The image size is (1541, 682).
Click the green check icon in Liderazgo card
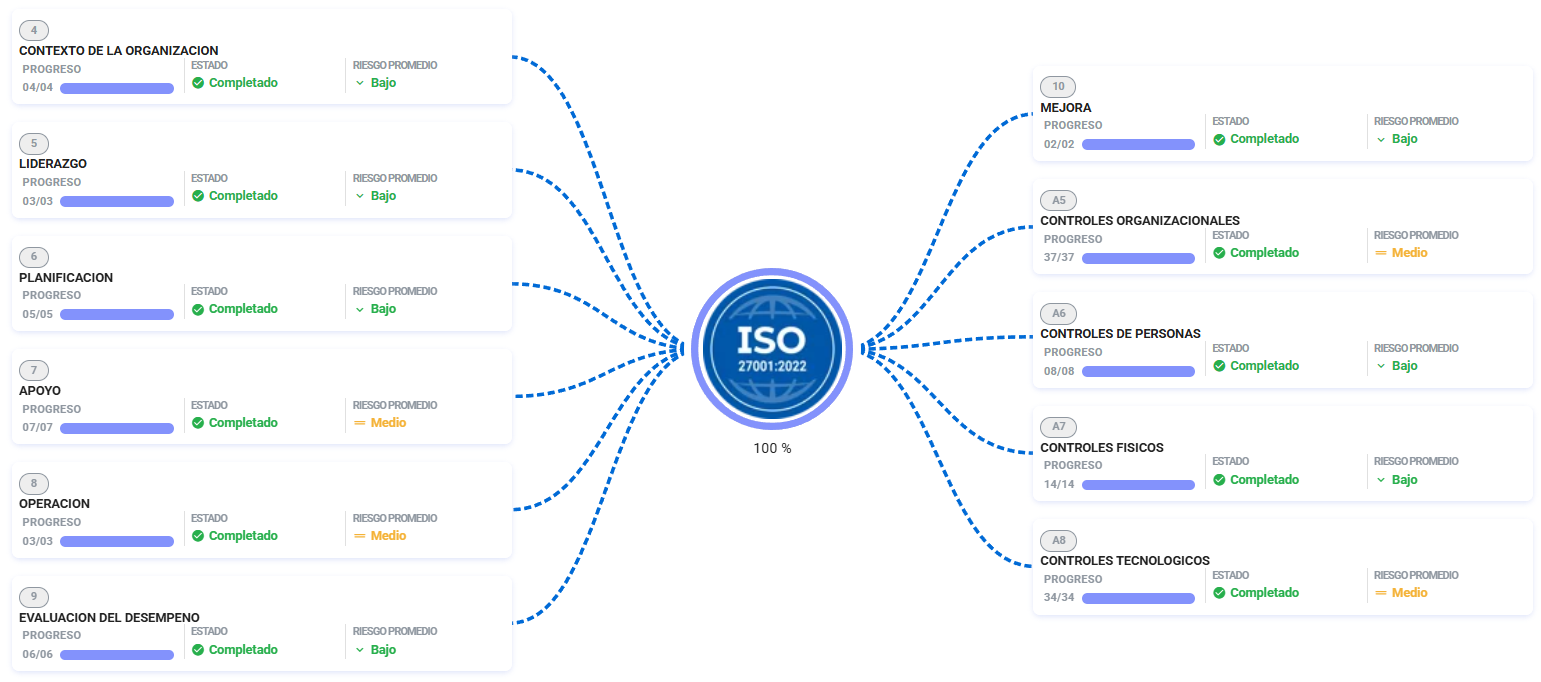click(x=198, y=196)
